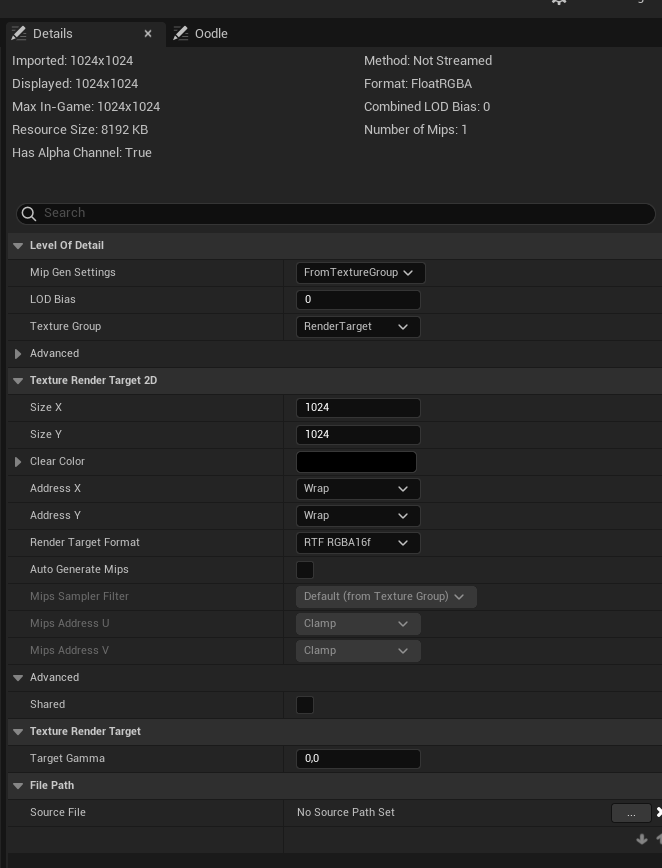Expand Advanced under Level Of Detail
The image size is (662, 868).
(x=18, y=354)
